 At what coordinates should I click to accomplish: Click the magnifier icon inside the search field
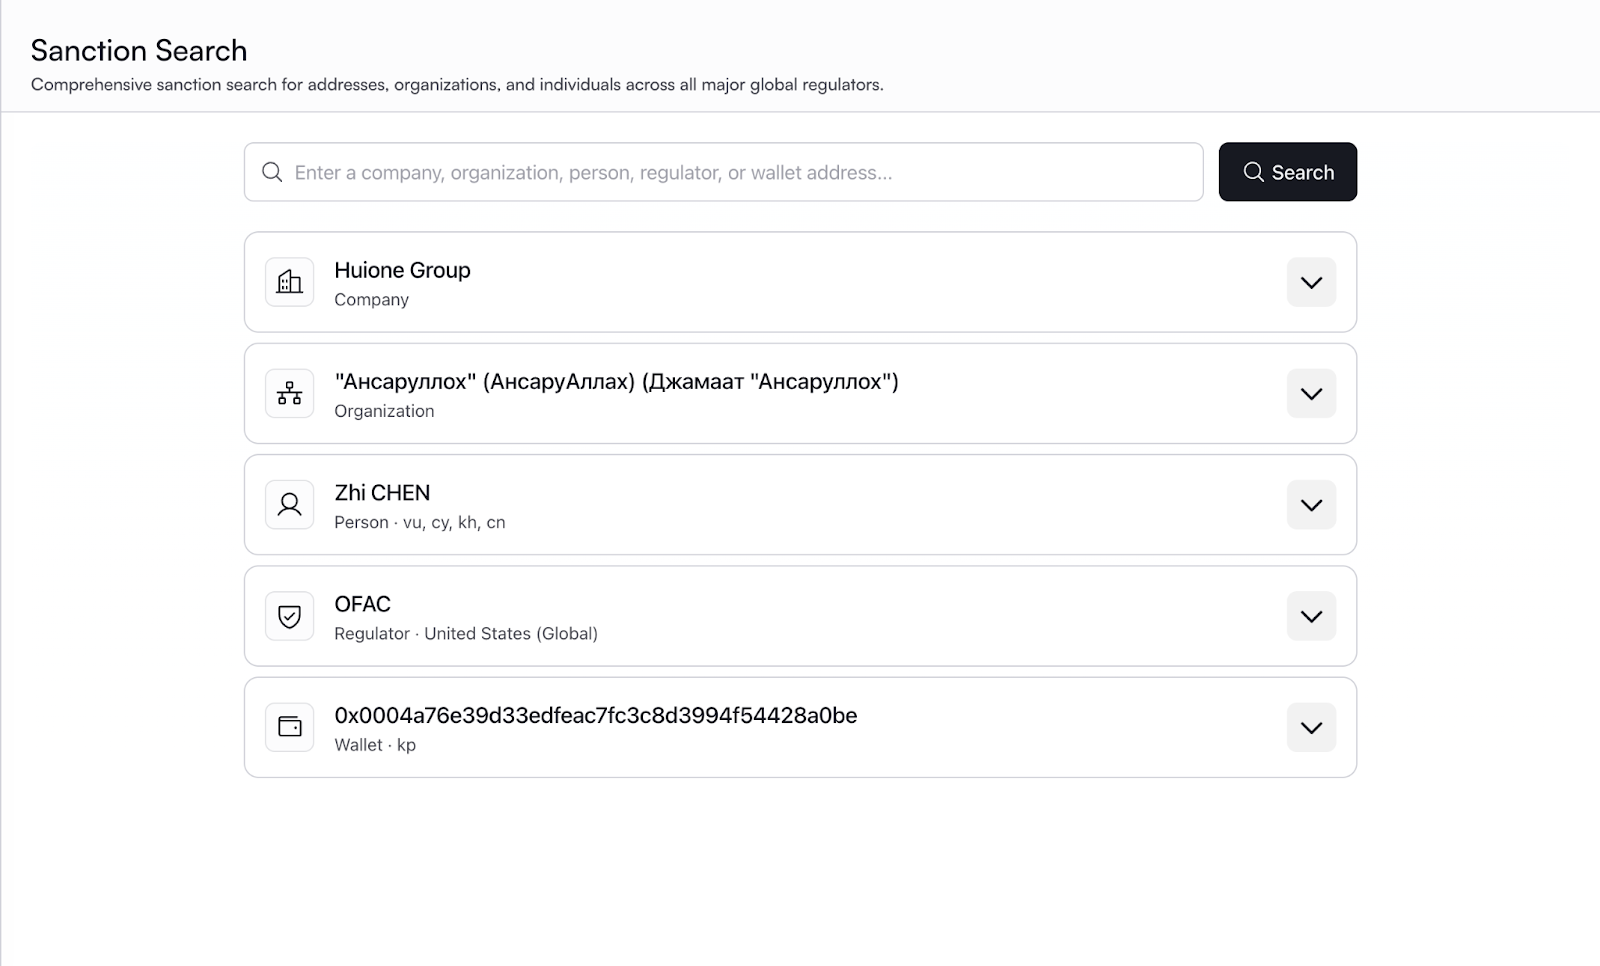pos(272,172)
